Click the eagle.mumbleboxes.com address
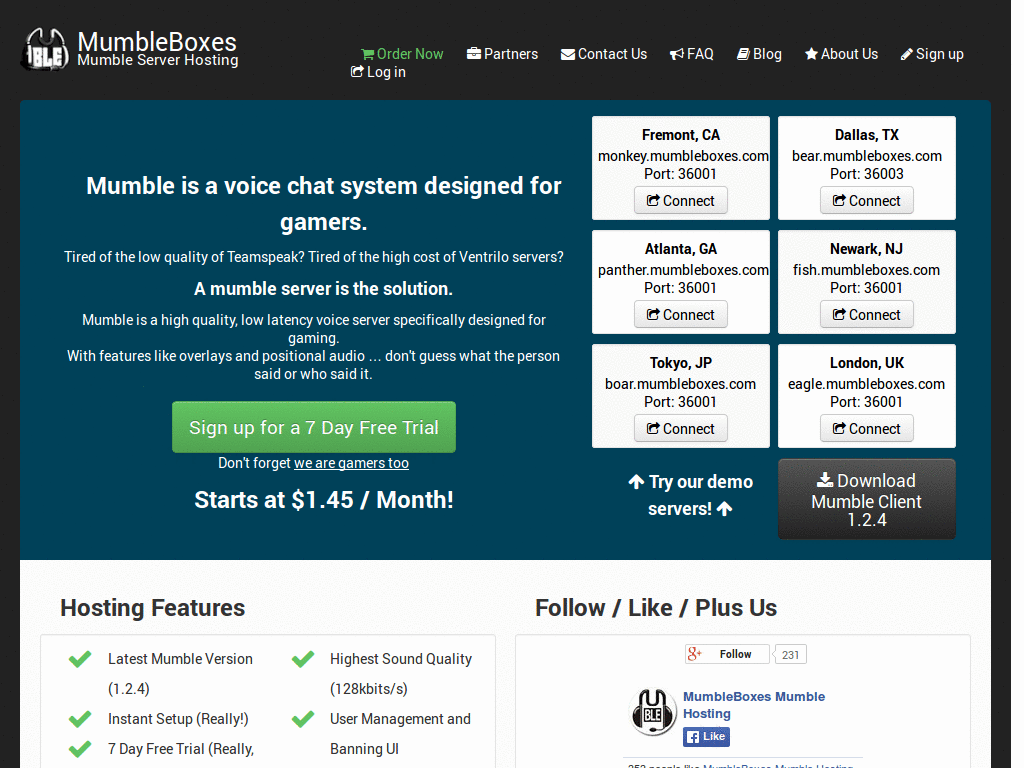 pos(867,384)
